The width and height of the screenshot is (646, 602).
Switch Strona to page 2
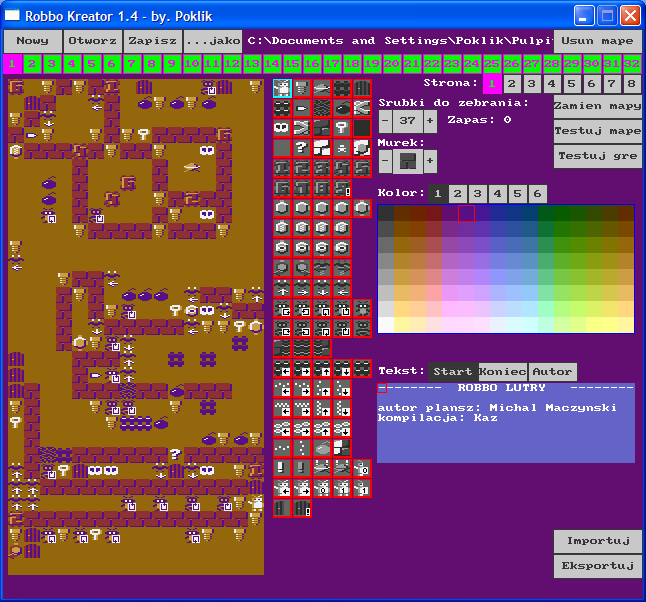tap(512, 84)
